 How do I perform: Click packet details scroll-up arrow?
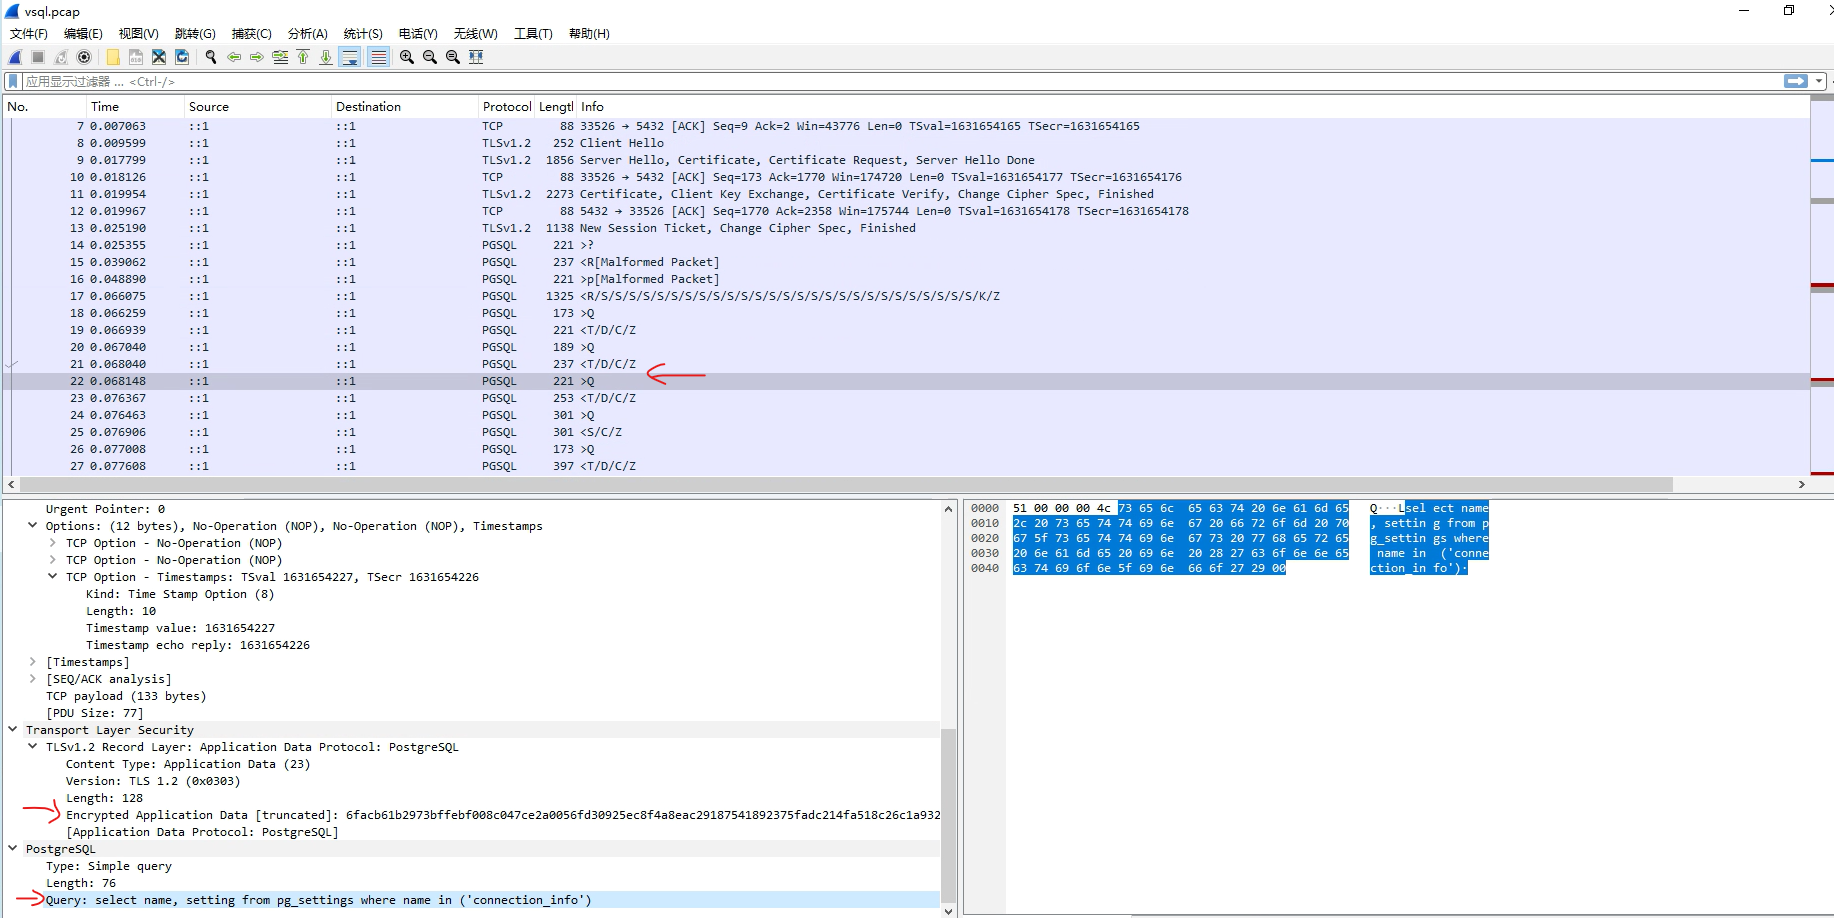(x=948, y=509)
